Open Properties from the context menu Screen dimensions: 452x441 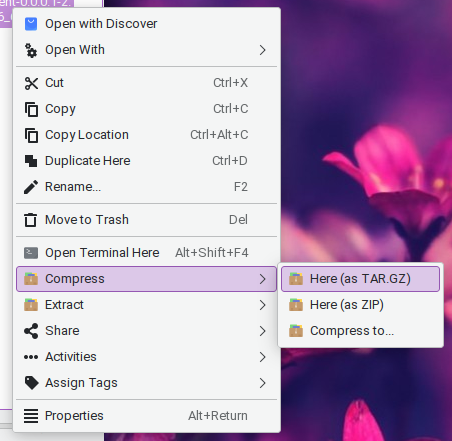(146, 416)
